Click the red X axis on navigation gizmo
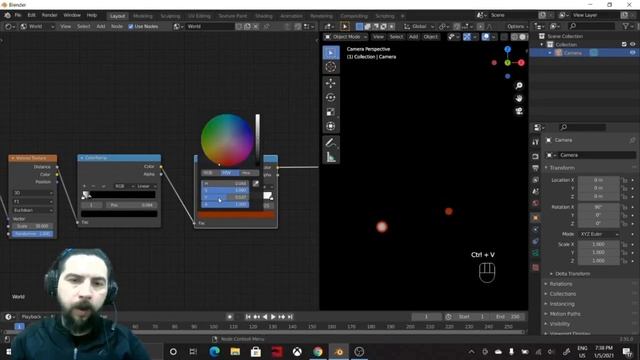 click(521, 63)
